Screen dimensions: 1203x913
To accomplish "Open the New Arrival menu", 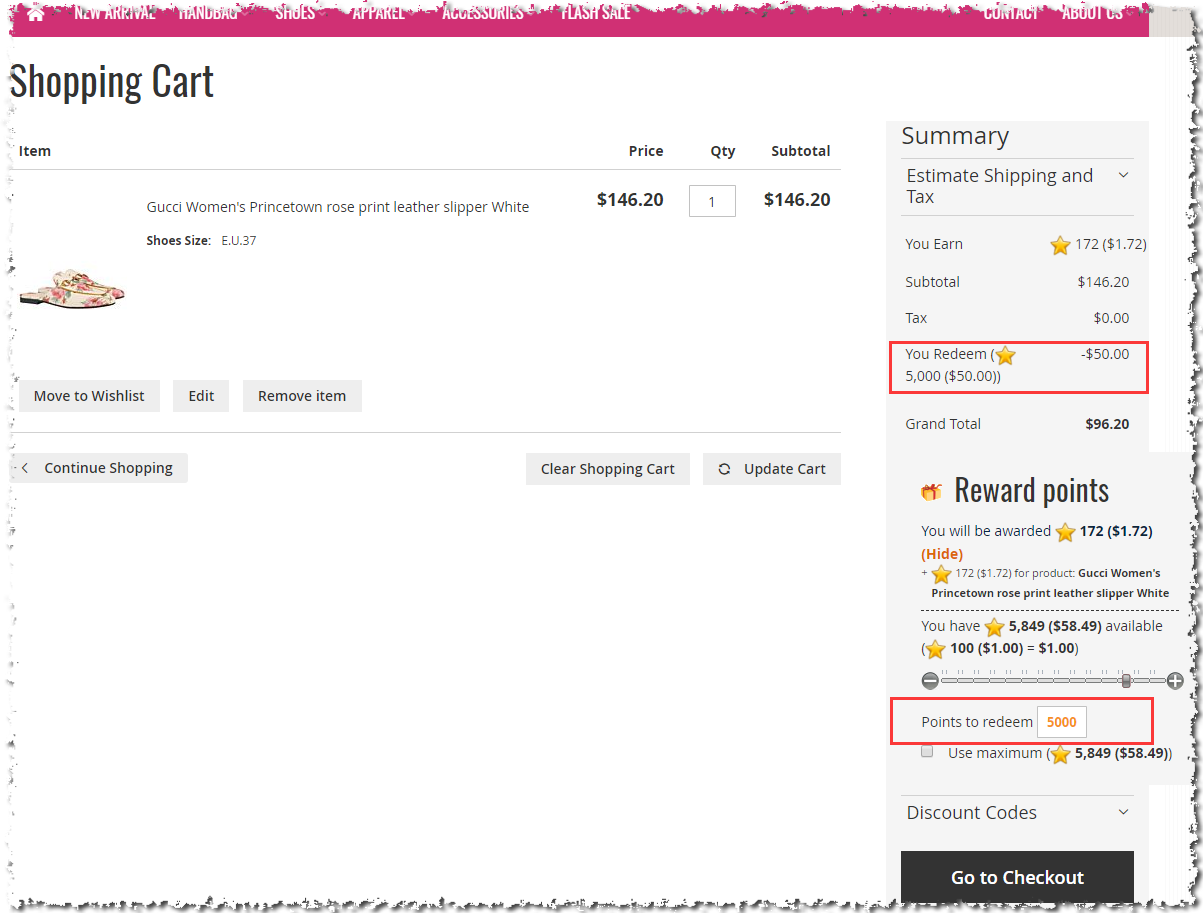I will pos(114,12).
